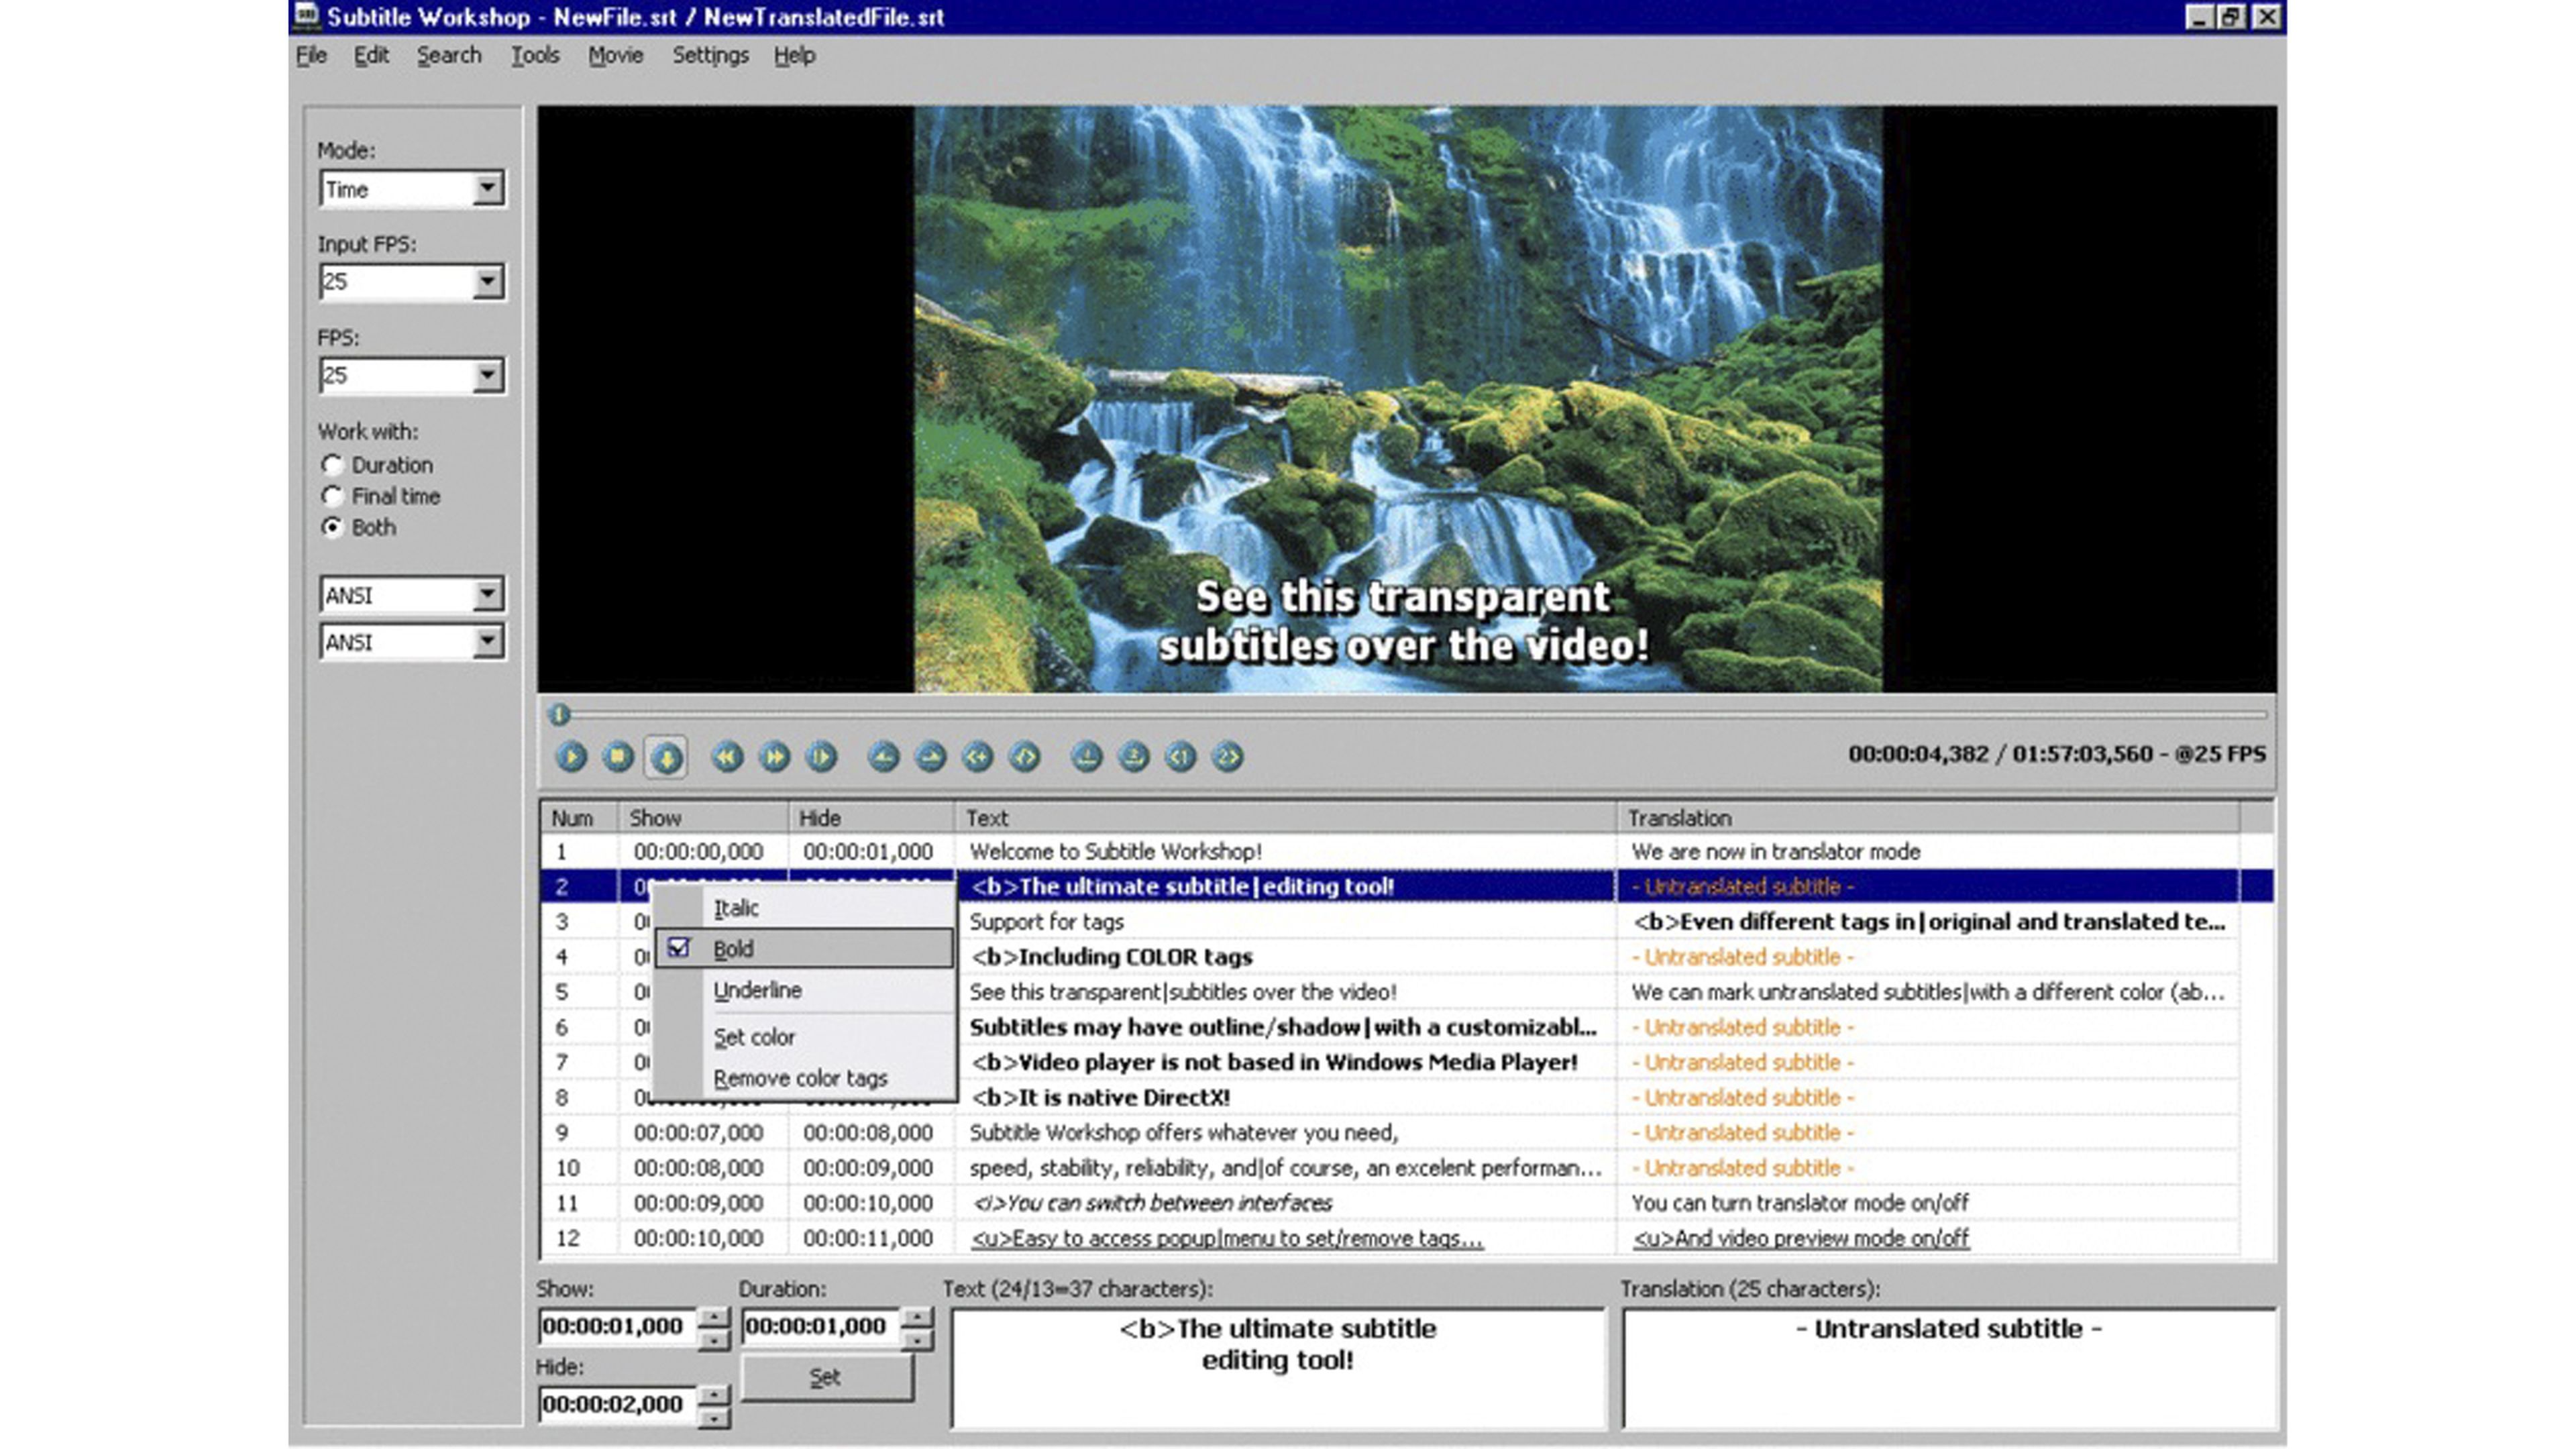Viewport: 2576px width, 1449px height.
Task: Increase Show time with up spinner arrow
Action: (713, 1317)
